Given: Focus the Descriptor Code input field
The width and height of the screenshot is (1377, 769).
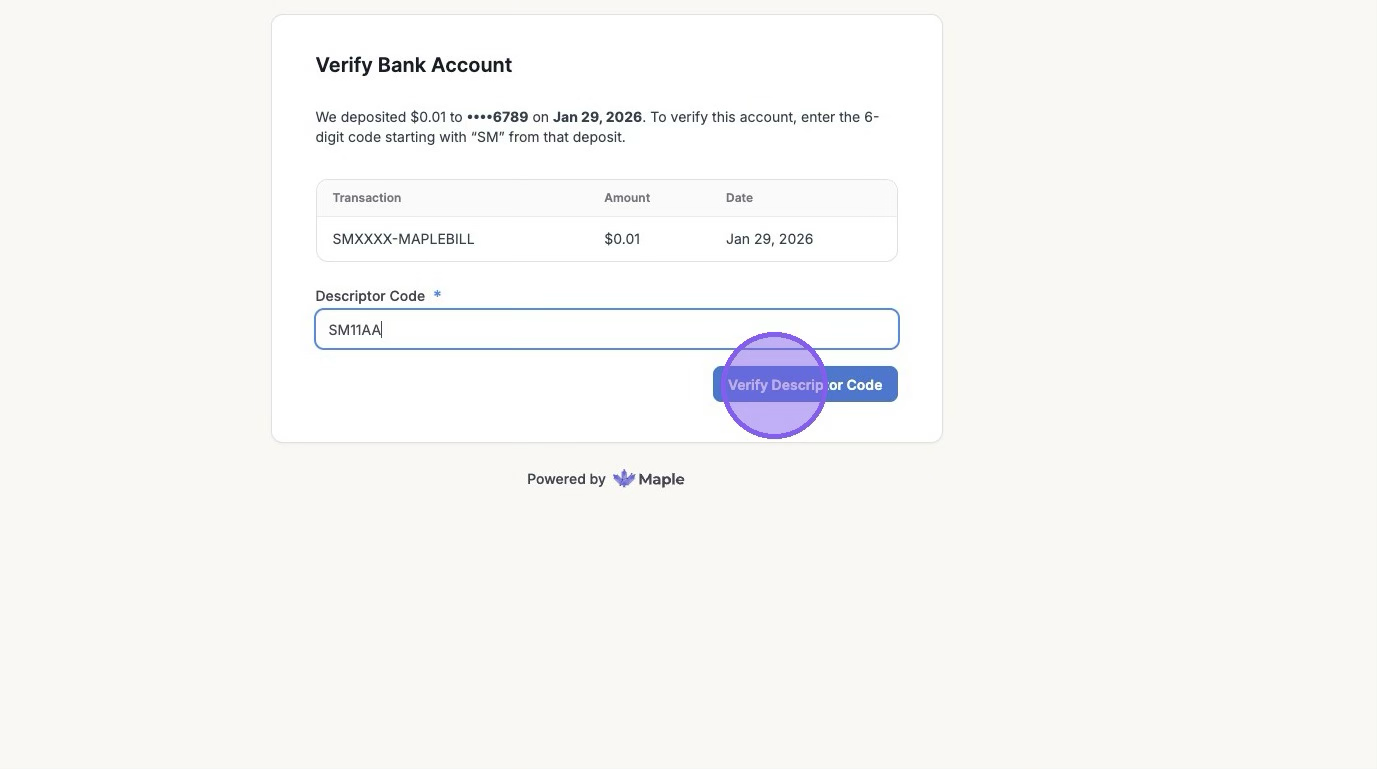Looking at the screenshot, I should pos(606,329).
